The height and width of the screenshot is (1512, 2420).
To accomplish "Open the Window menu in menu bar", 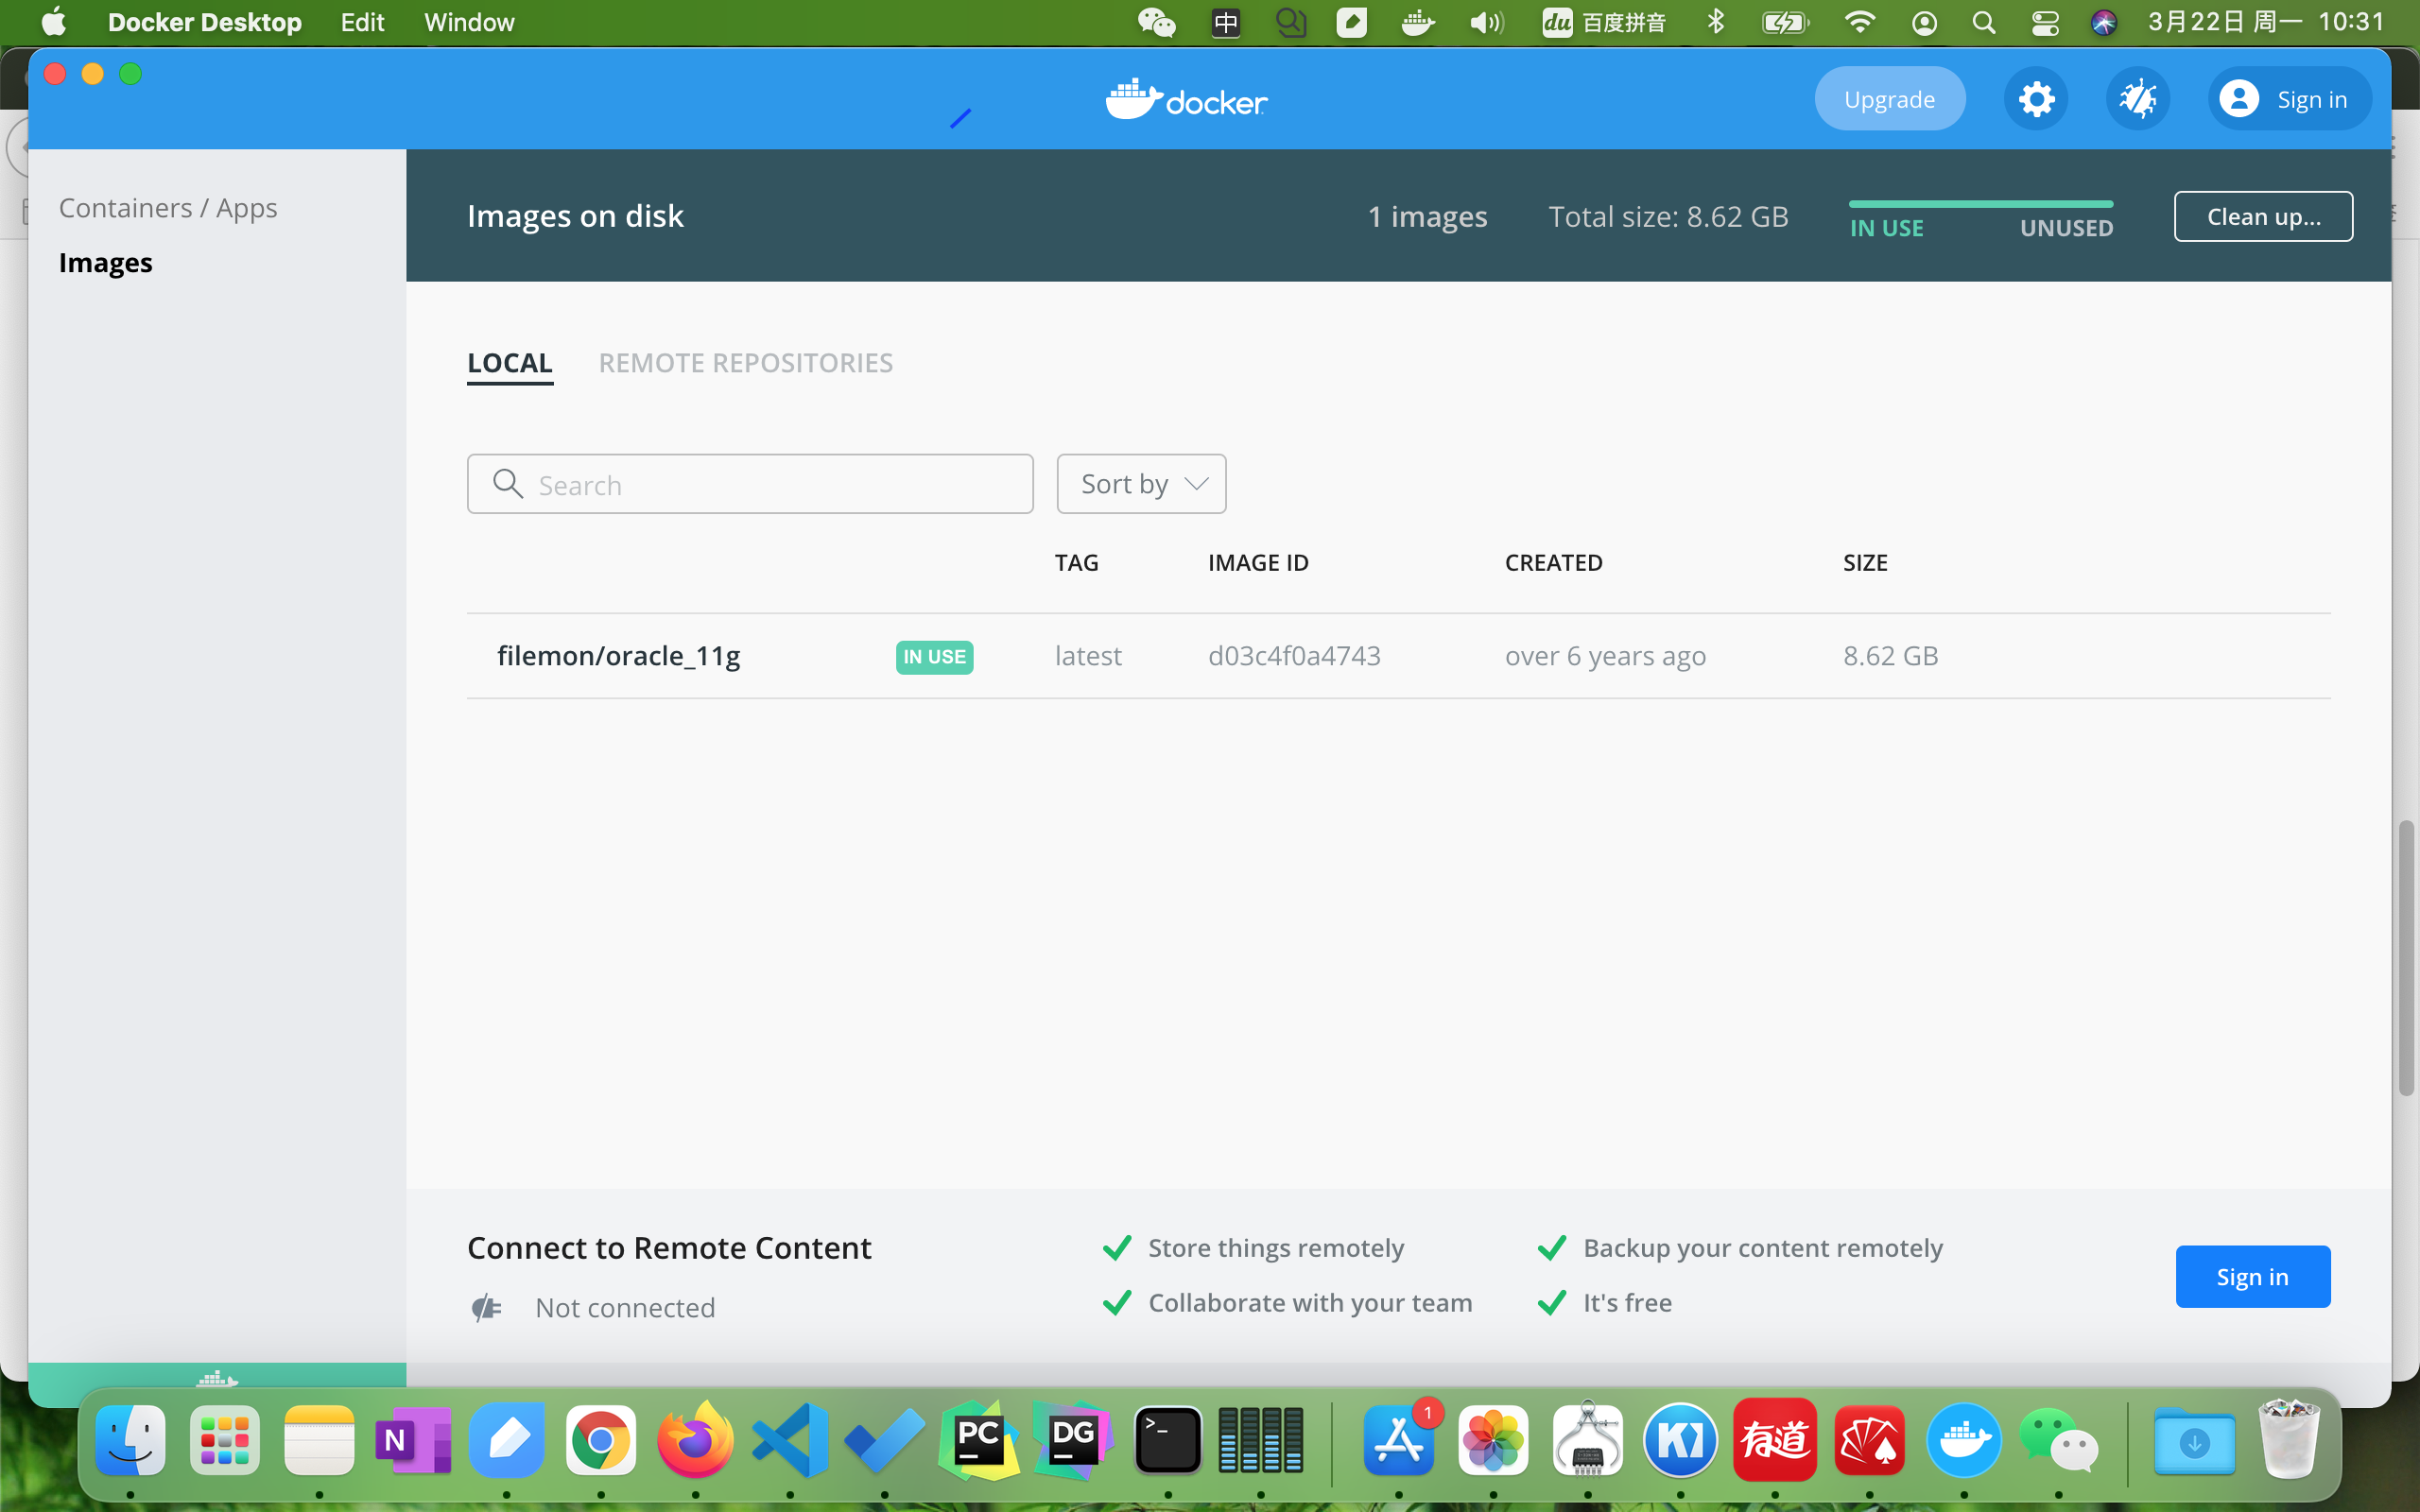I will pyautogui.click(x=470, y=22).
